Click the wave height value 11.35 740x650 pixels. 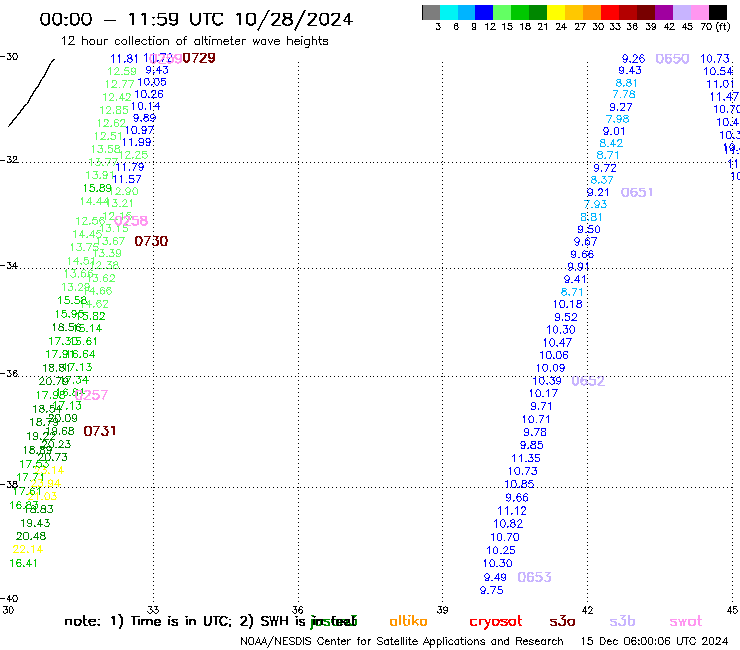coord(526,458)
